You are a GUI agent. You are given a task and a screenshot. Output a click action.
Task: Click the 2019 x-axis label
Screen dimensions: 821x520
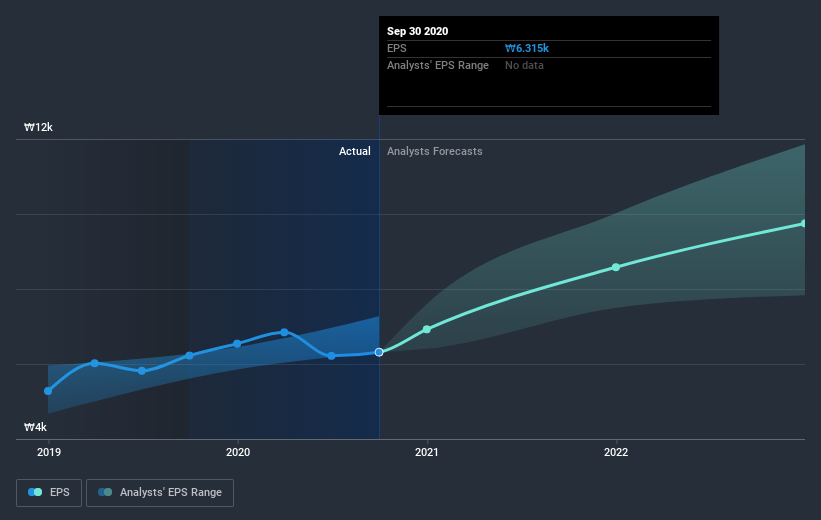tap(48, 452)
